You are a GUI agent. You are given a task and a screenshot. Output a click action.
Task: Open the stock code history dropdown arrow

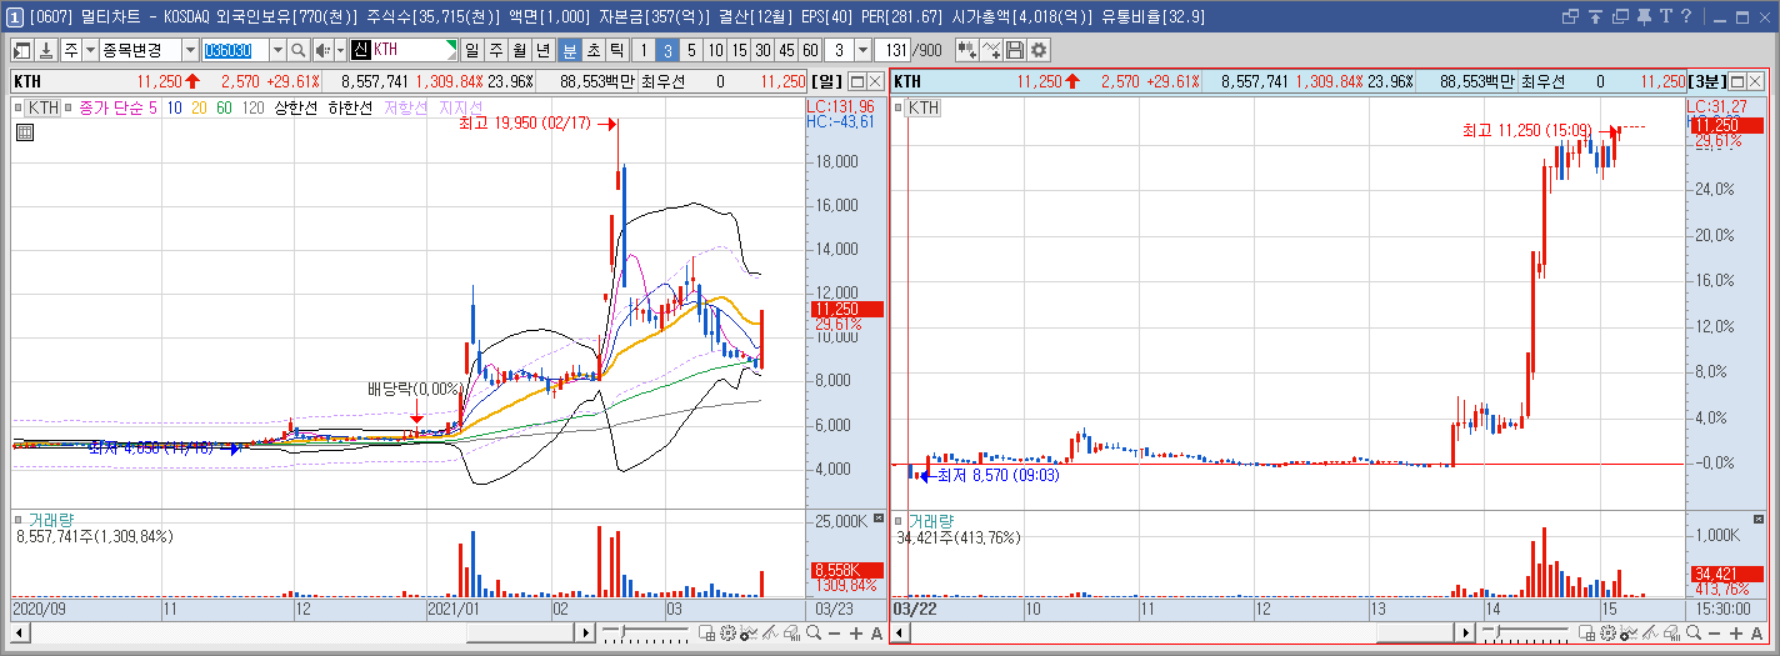point(277,50)
